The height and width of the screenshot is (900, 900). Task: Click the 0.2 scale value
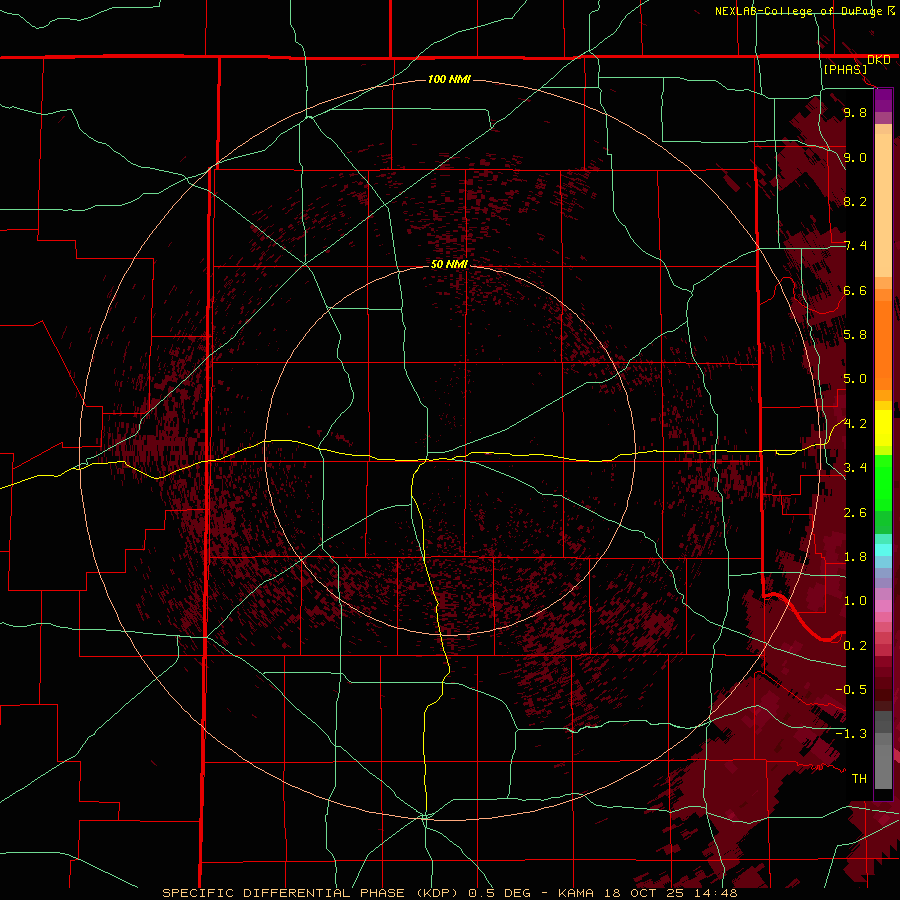(x=855, y=646)
